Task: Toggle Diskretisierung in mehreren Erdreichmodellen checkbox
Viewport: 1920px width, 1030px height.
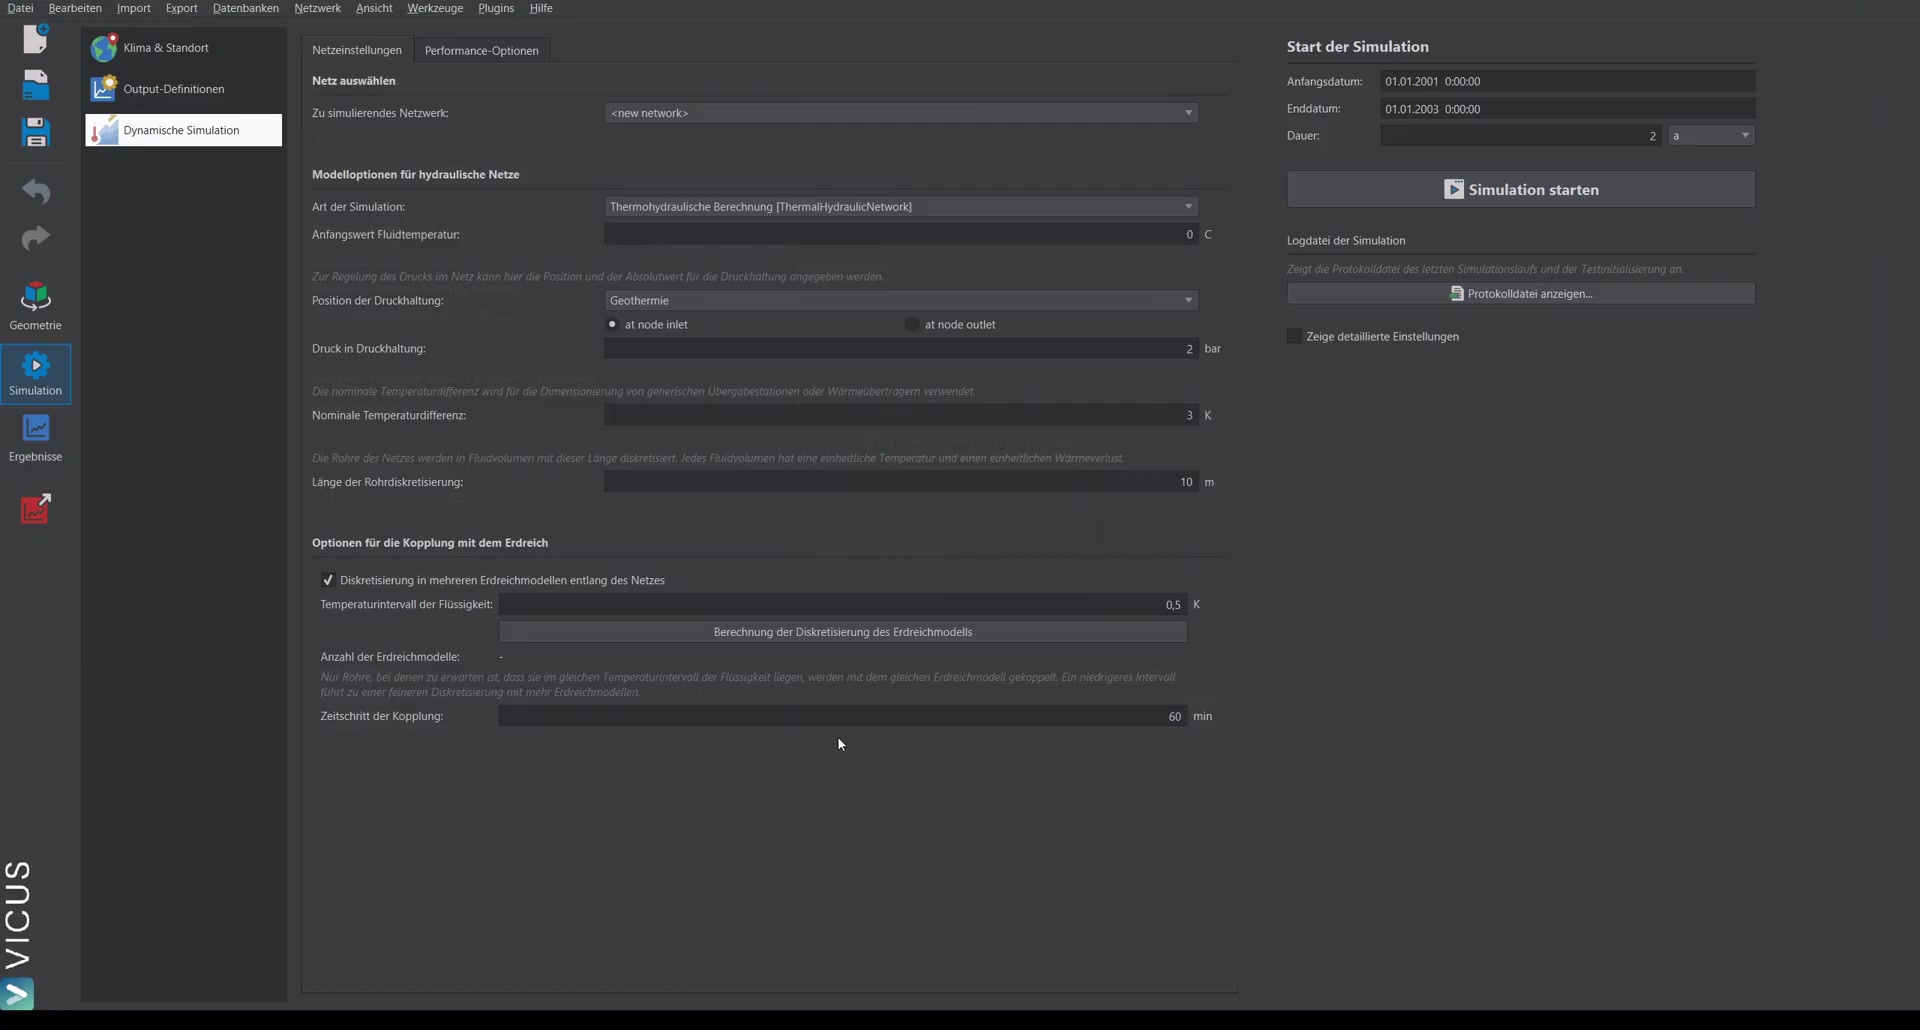Action: coord(328,580)
